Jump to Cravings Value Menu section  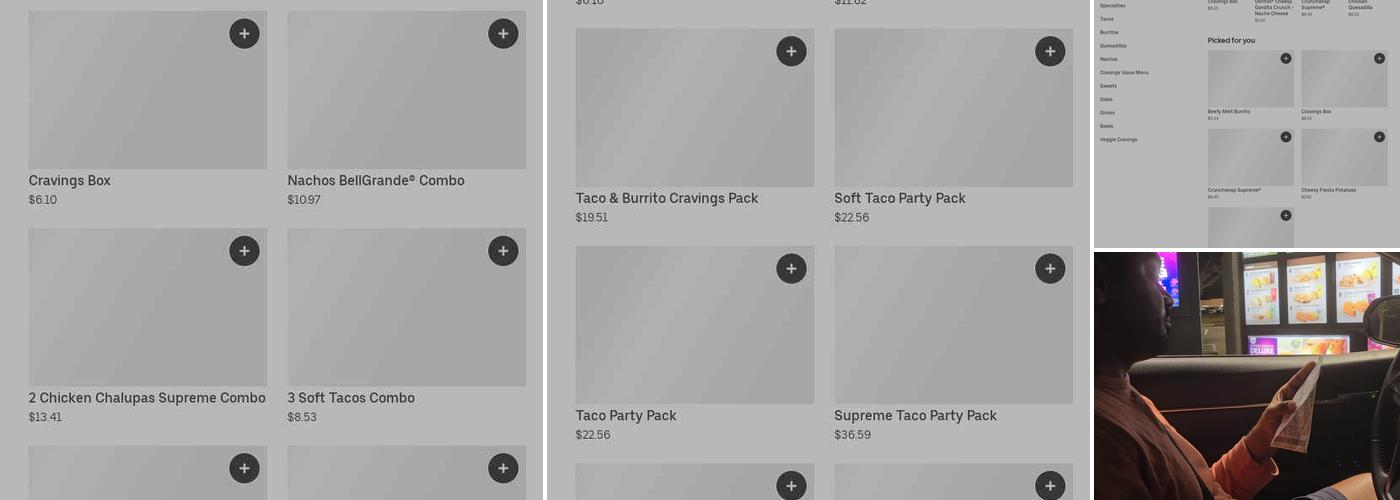pyautogui.click(x=1124, y=72)
